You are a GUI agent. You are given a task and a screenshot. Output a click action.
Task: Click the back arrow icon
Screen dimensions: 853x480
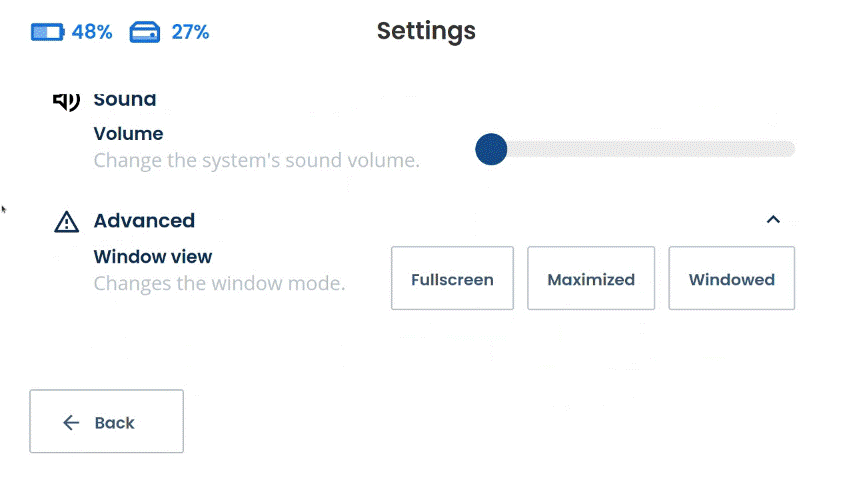(x=71, y=422)
